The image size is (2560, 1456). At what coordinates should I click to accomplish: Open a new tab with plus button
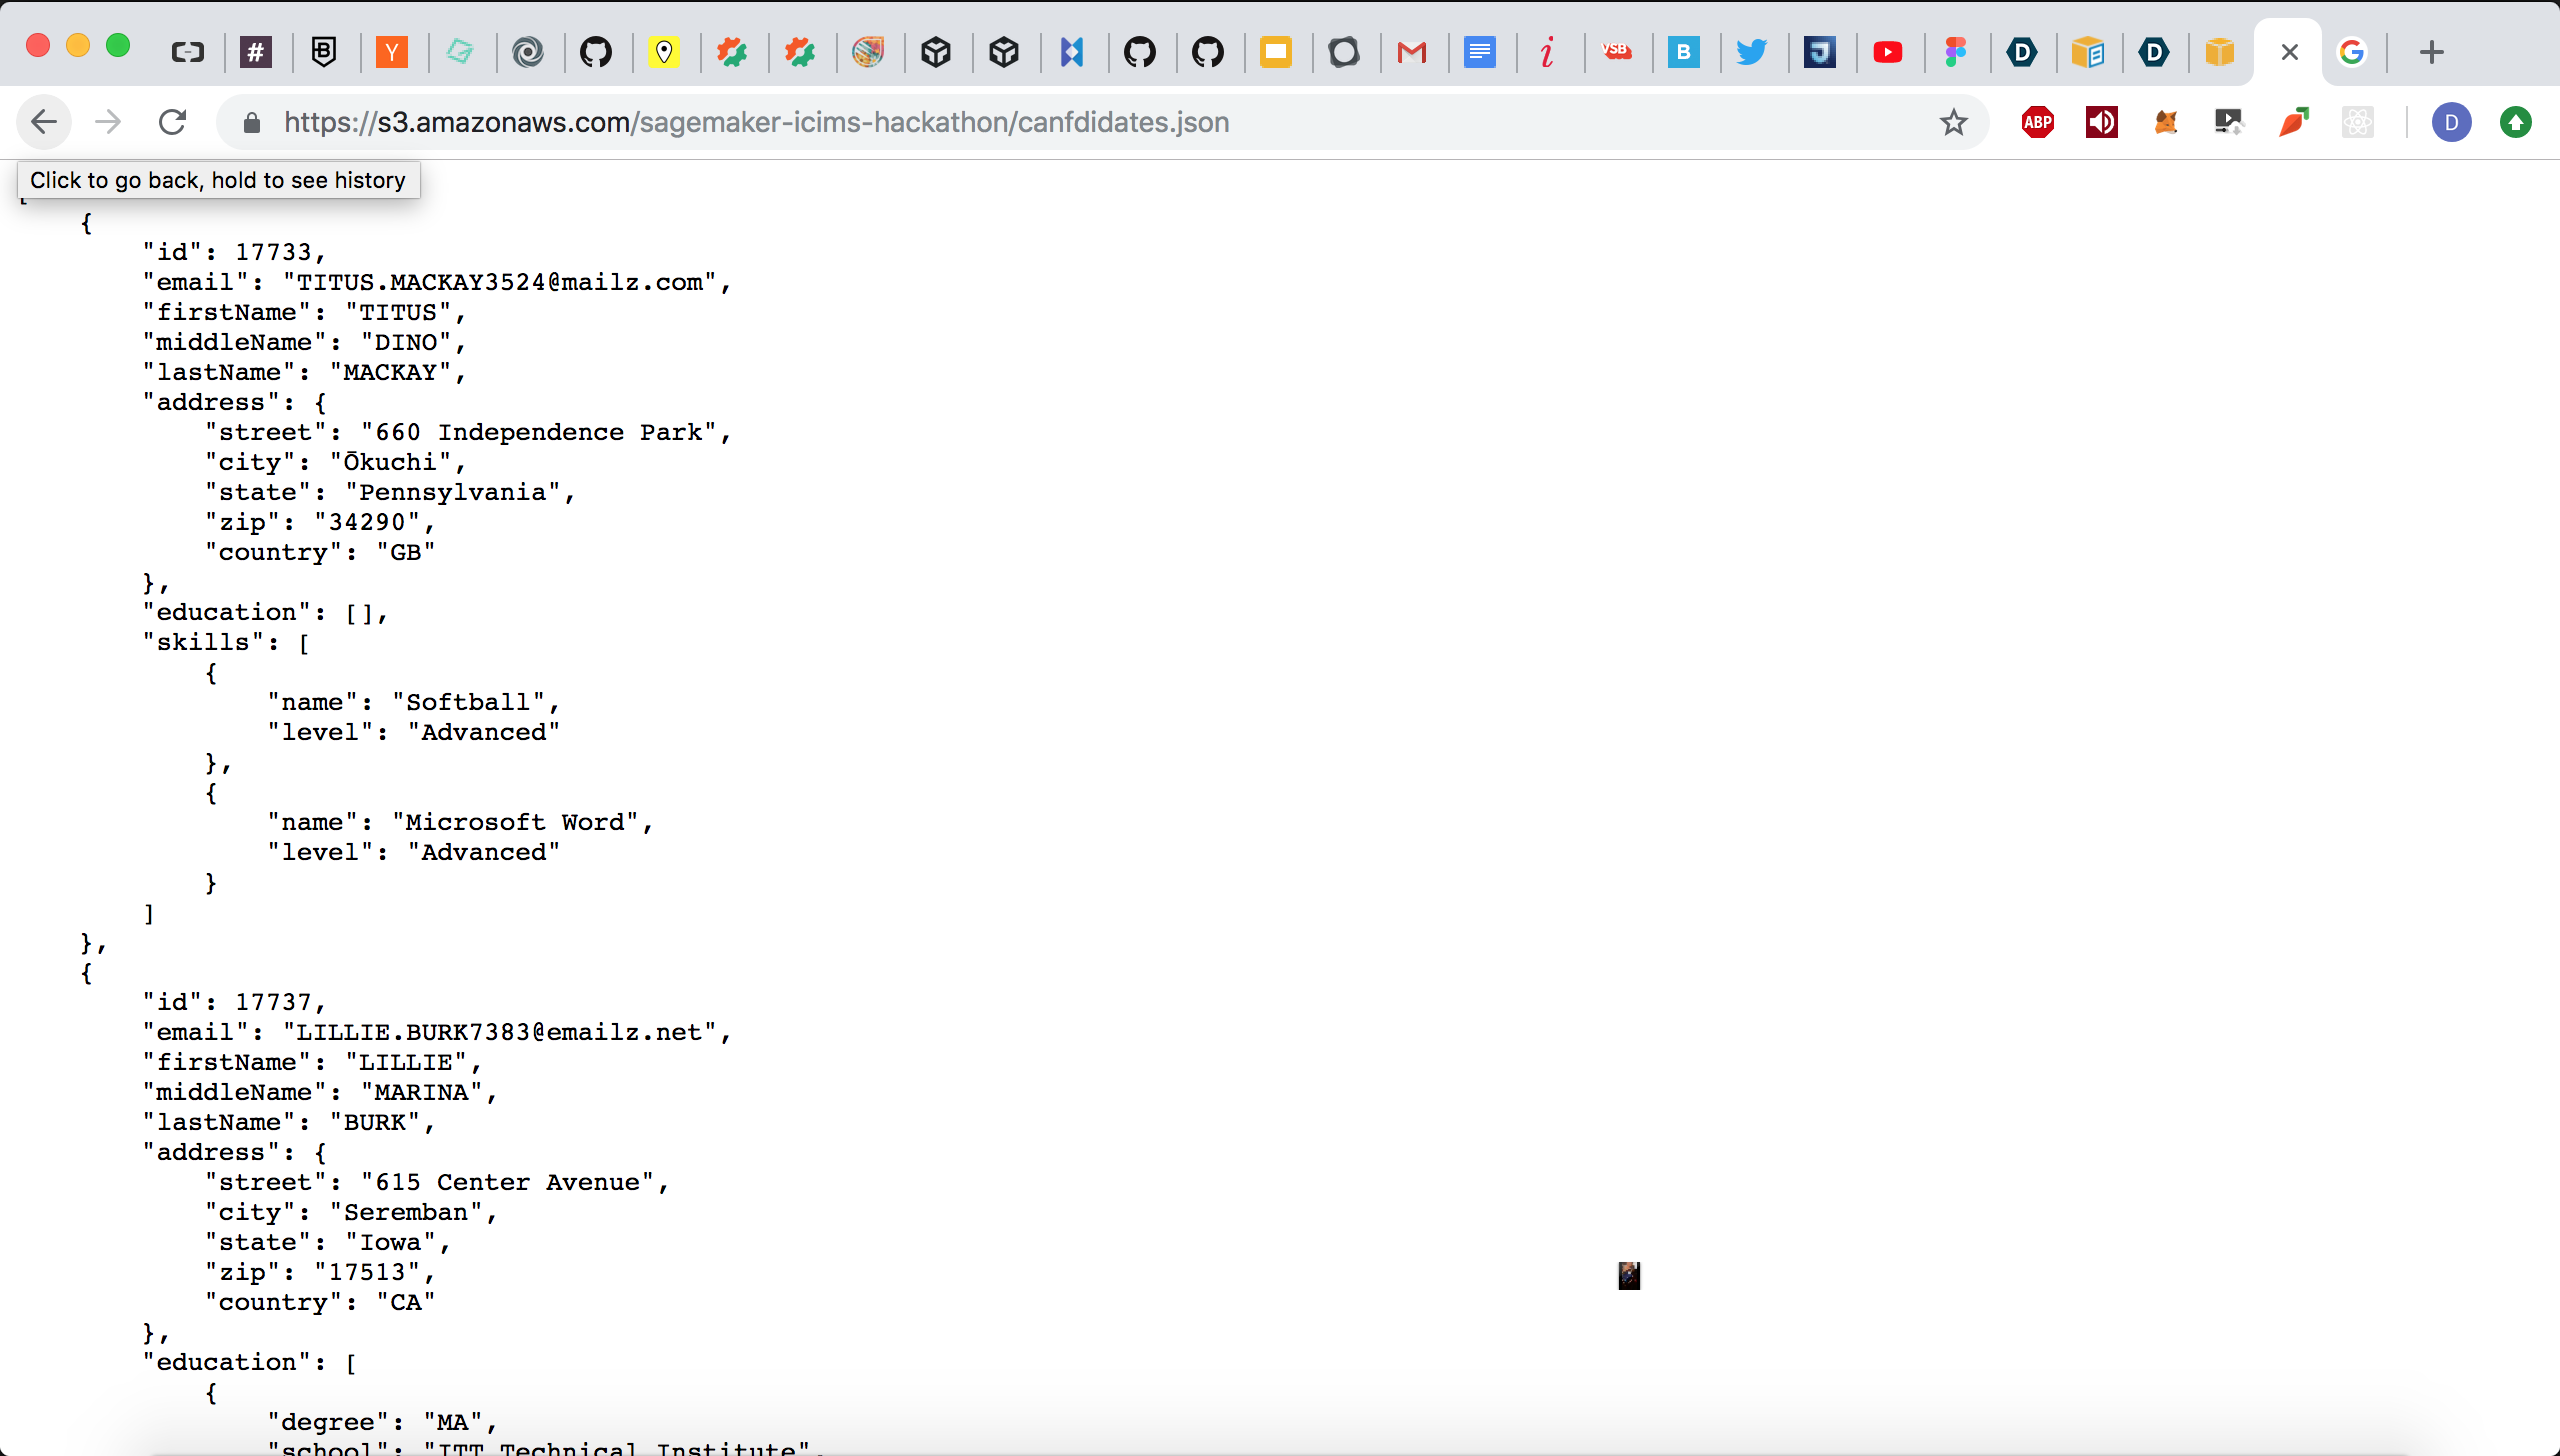point(2431,52)
